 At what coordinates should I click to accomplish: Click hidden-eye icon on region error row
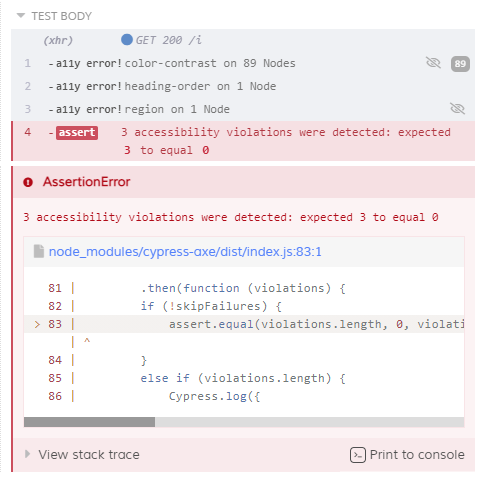click(457, 108)
